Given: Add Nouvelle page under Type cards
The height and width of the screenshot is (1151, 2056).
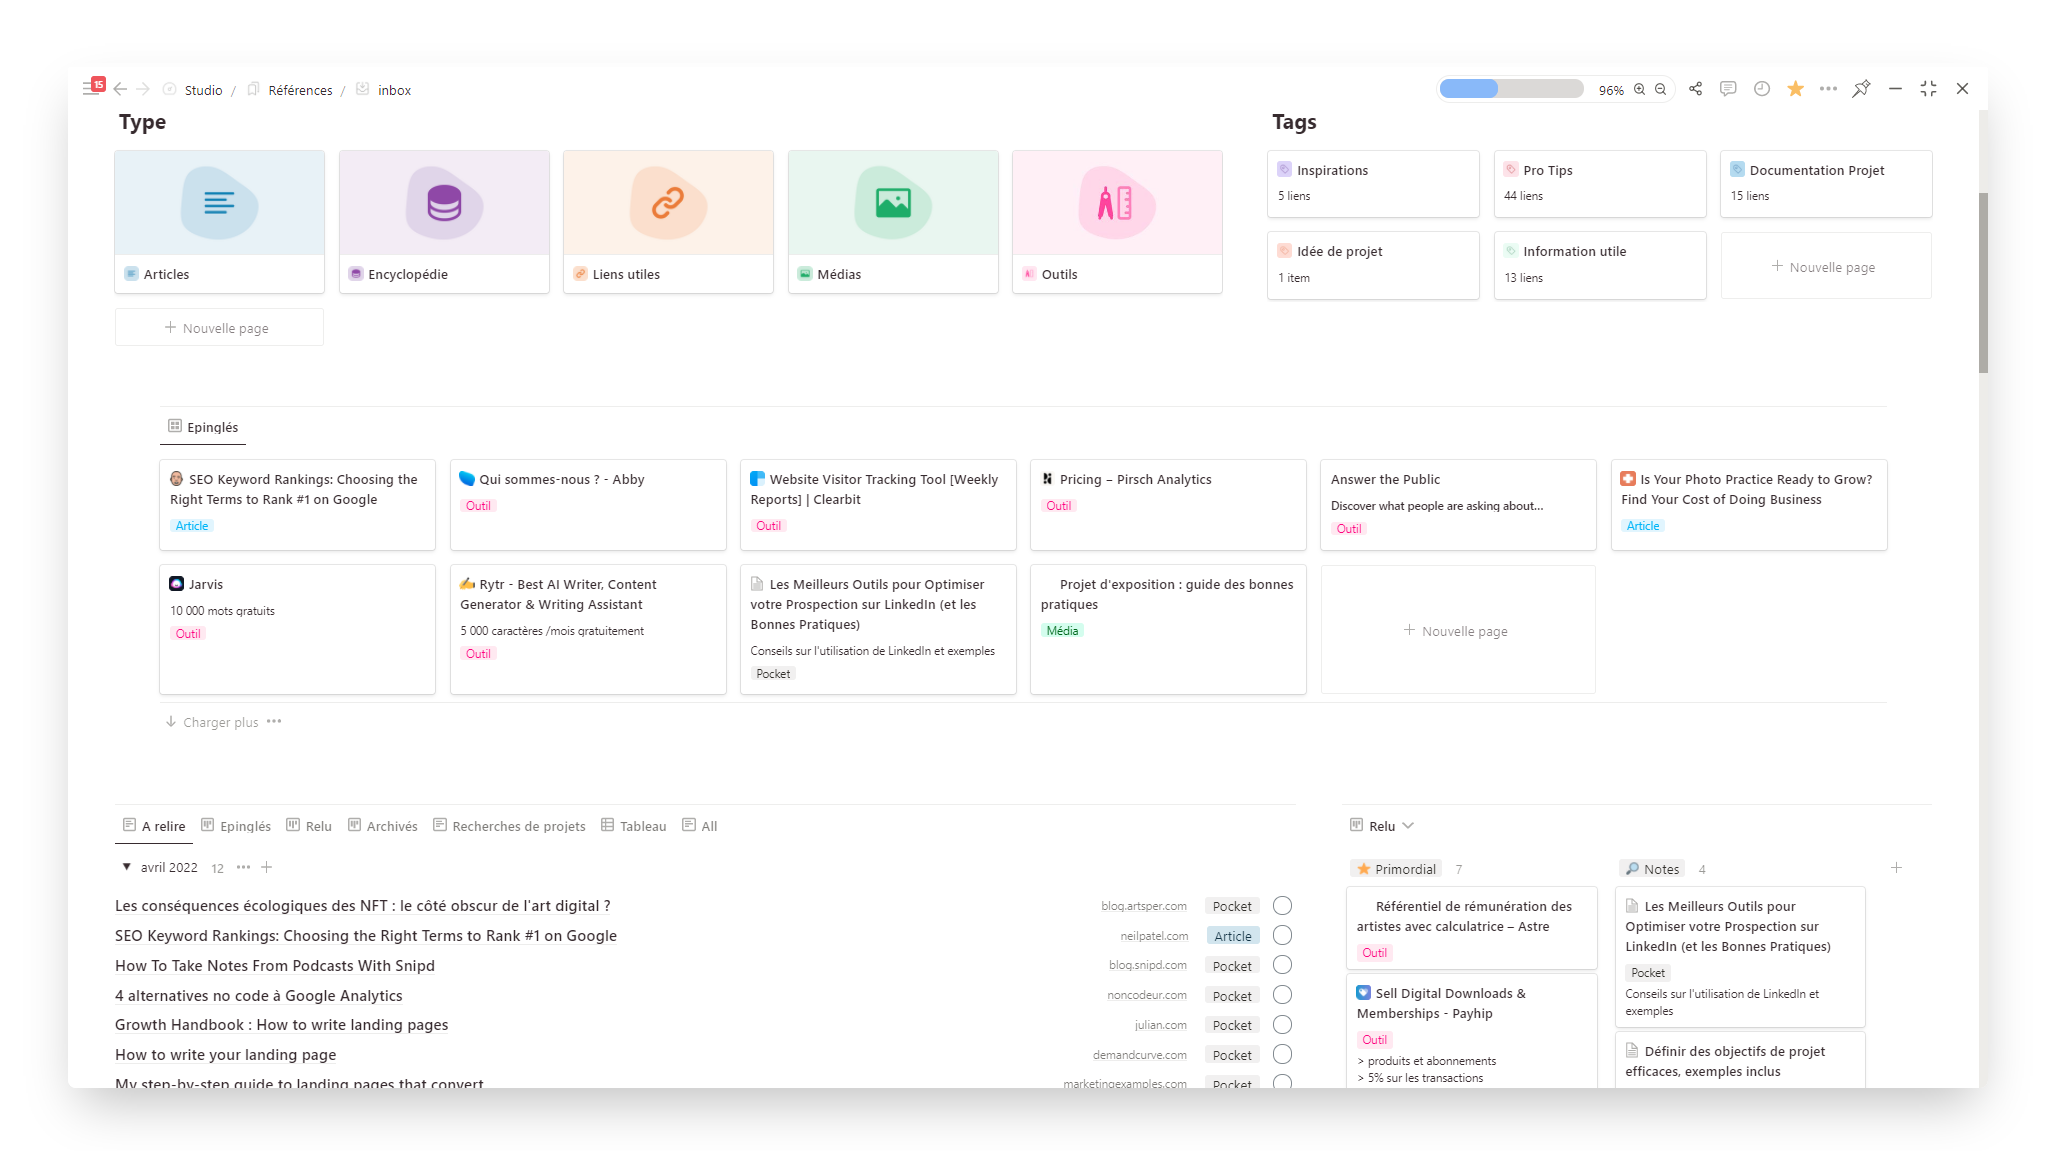Looking at the screenshot, I should pos(219,328).
